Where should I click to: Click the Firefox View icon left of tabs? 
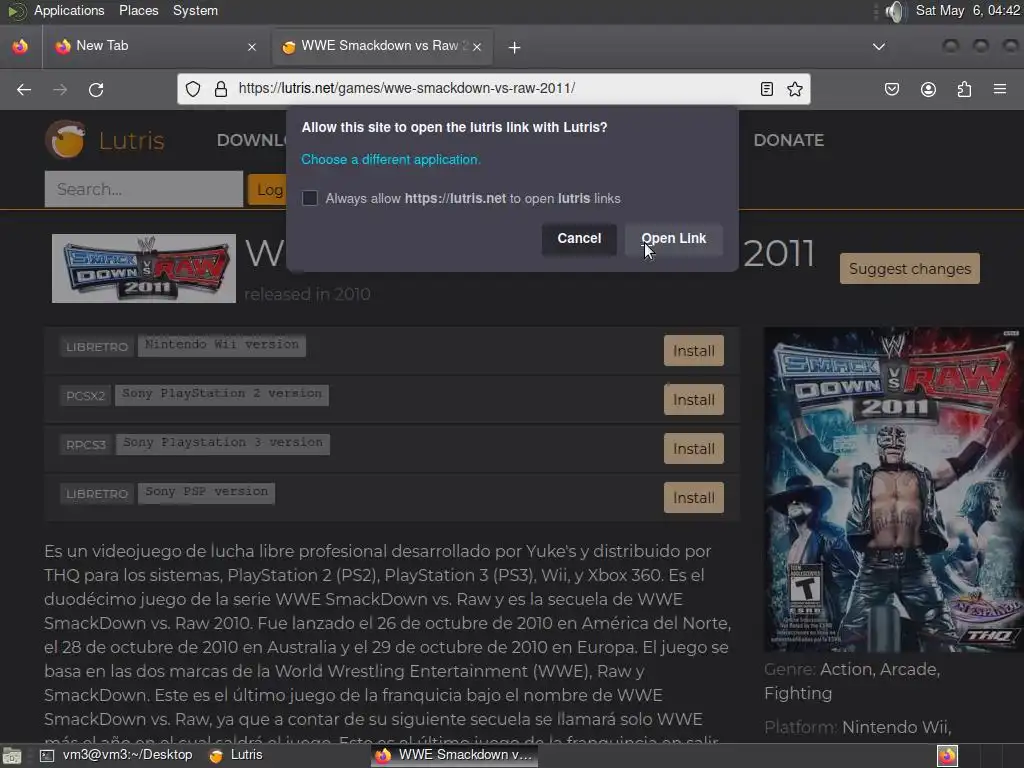point(20,46)
